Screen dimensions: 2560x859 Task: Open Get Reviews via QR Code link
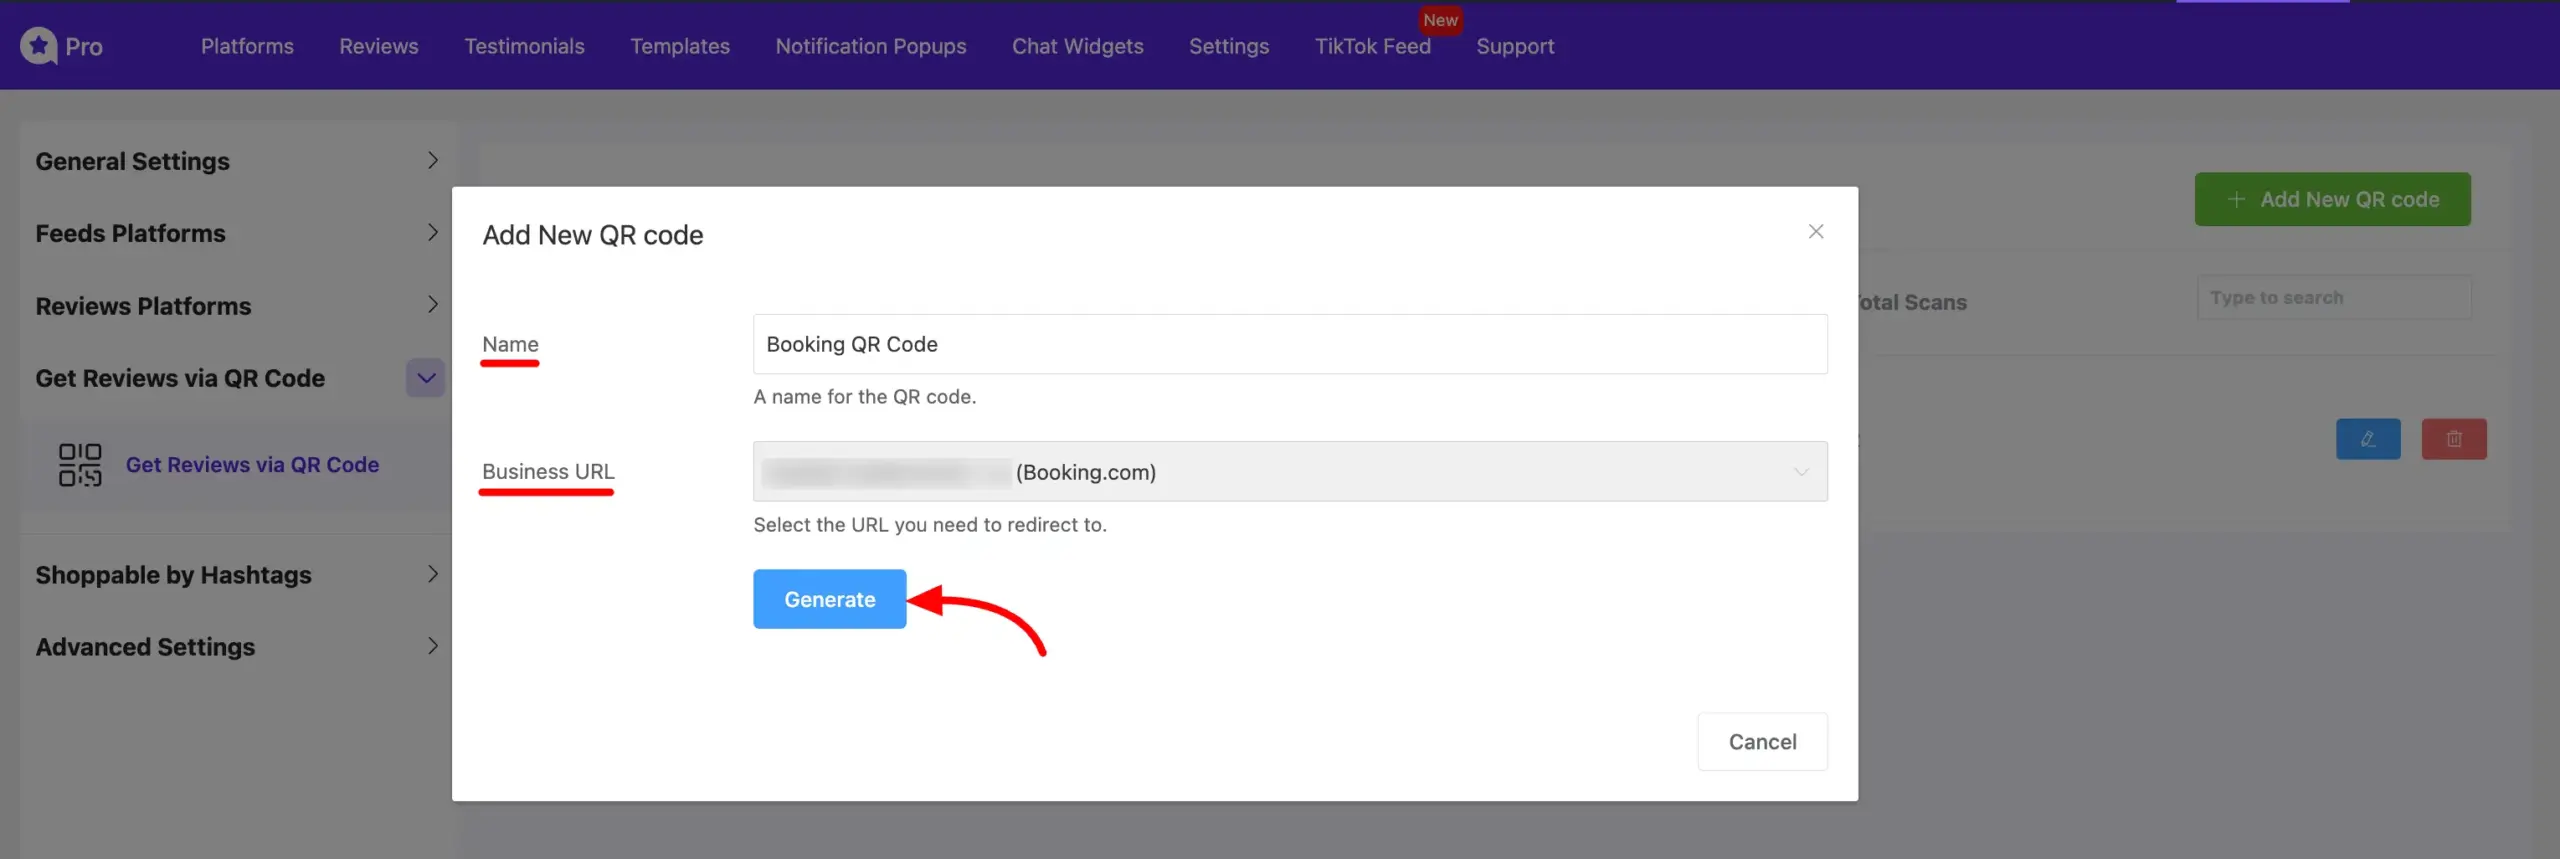252,465
